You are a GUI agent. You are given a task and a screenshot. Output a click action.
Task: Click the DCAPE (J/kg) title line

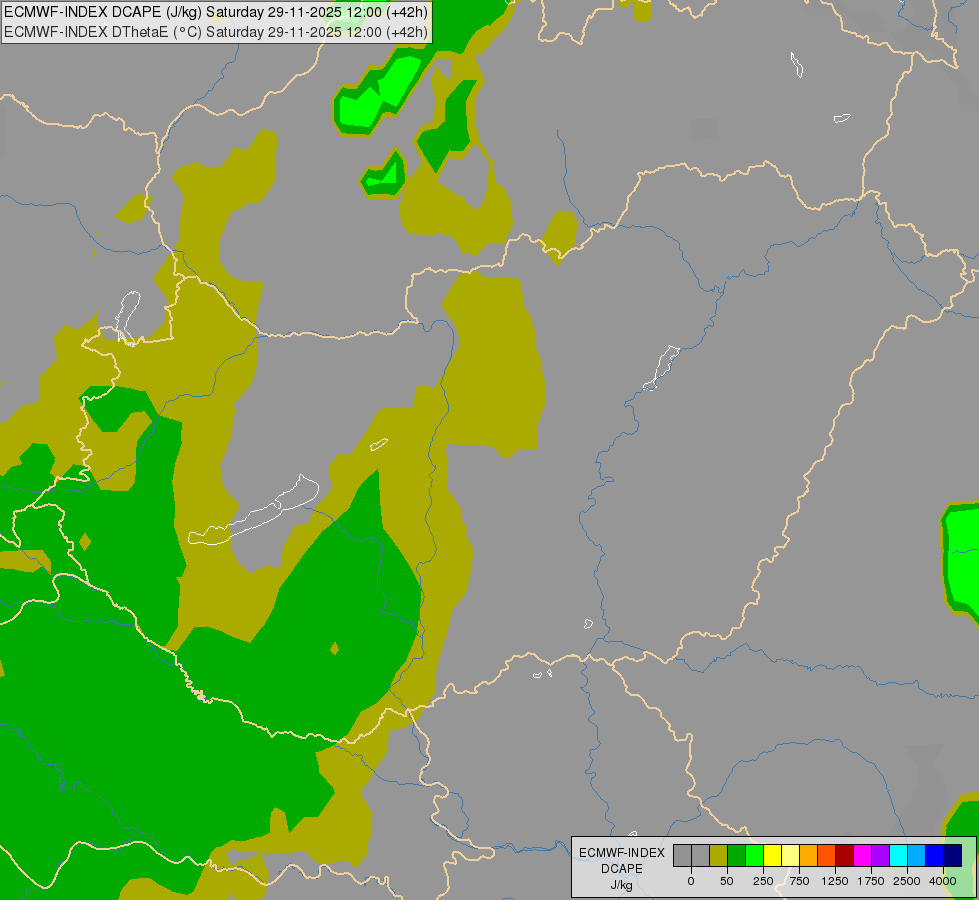216,12
